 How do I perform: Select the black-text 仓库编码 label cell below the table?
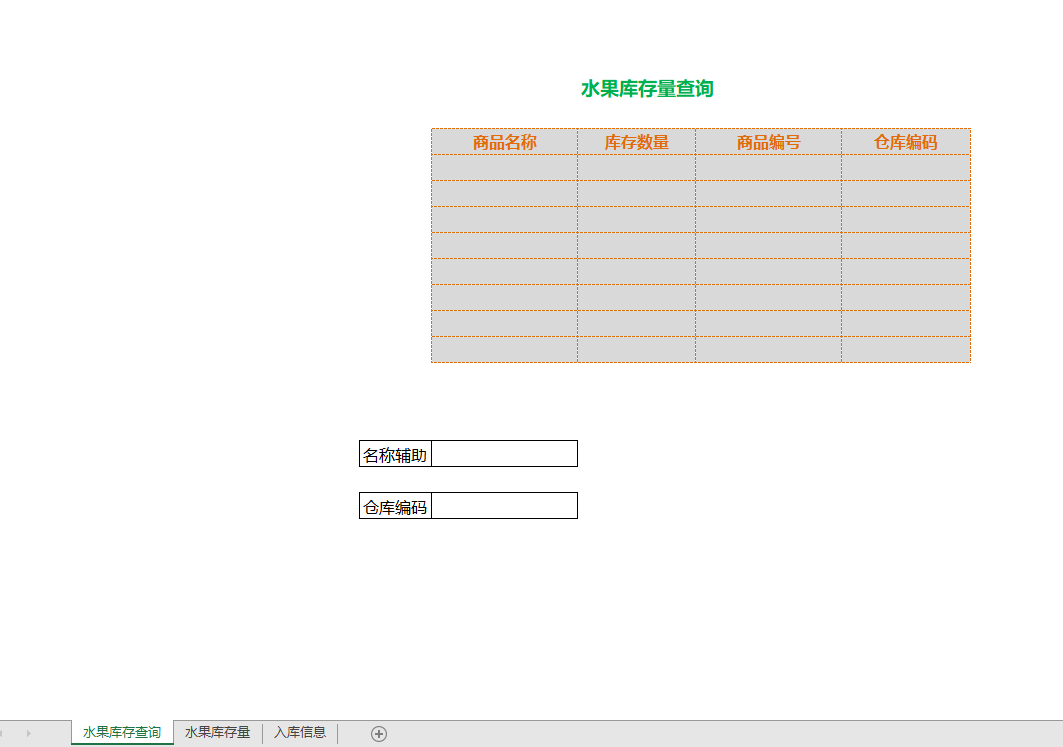point(395,507)
